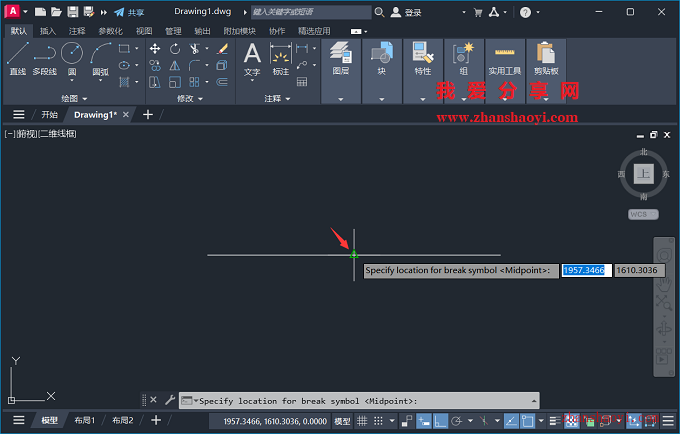Toggle ortho mode in status bar
680x434 pixels.
point(440,421)
